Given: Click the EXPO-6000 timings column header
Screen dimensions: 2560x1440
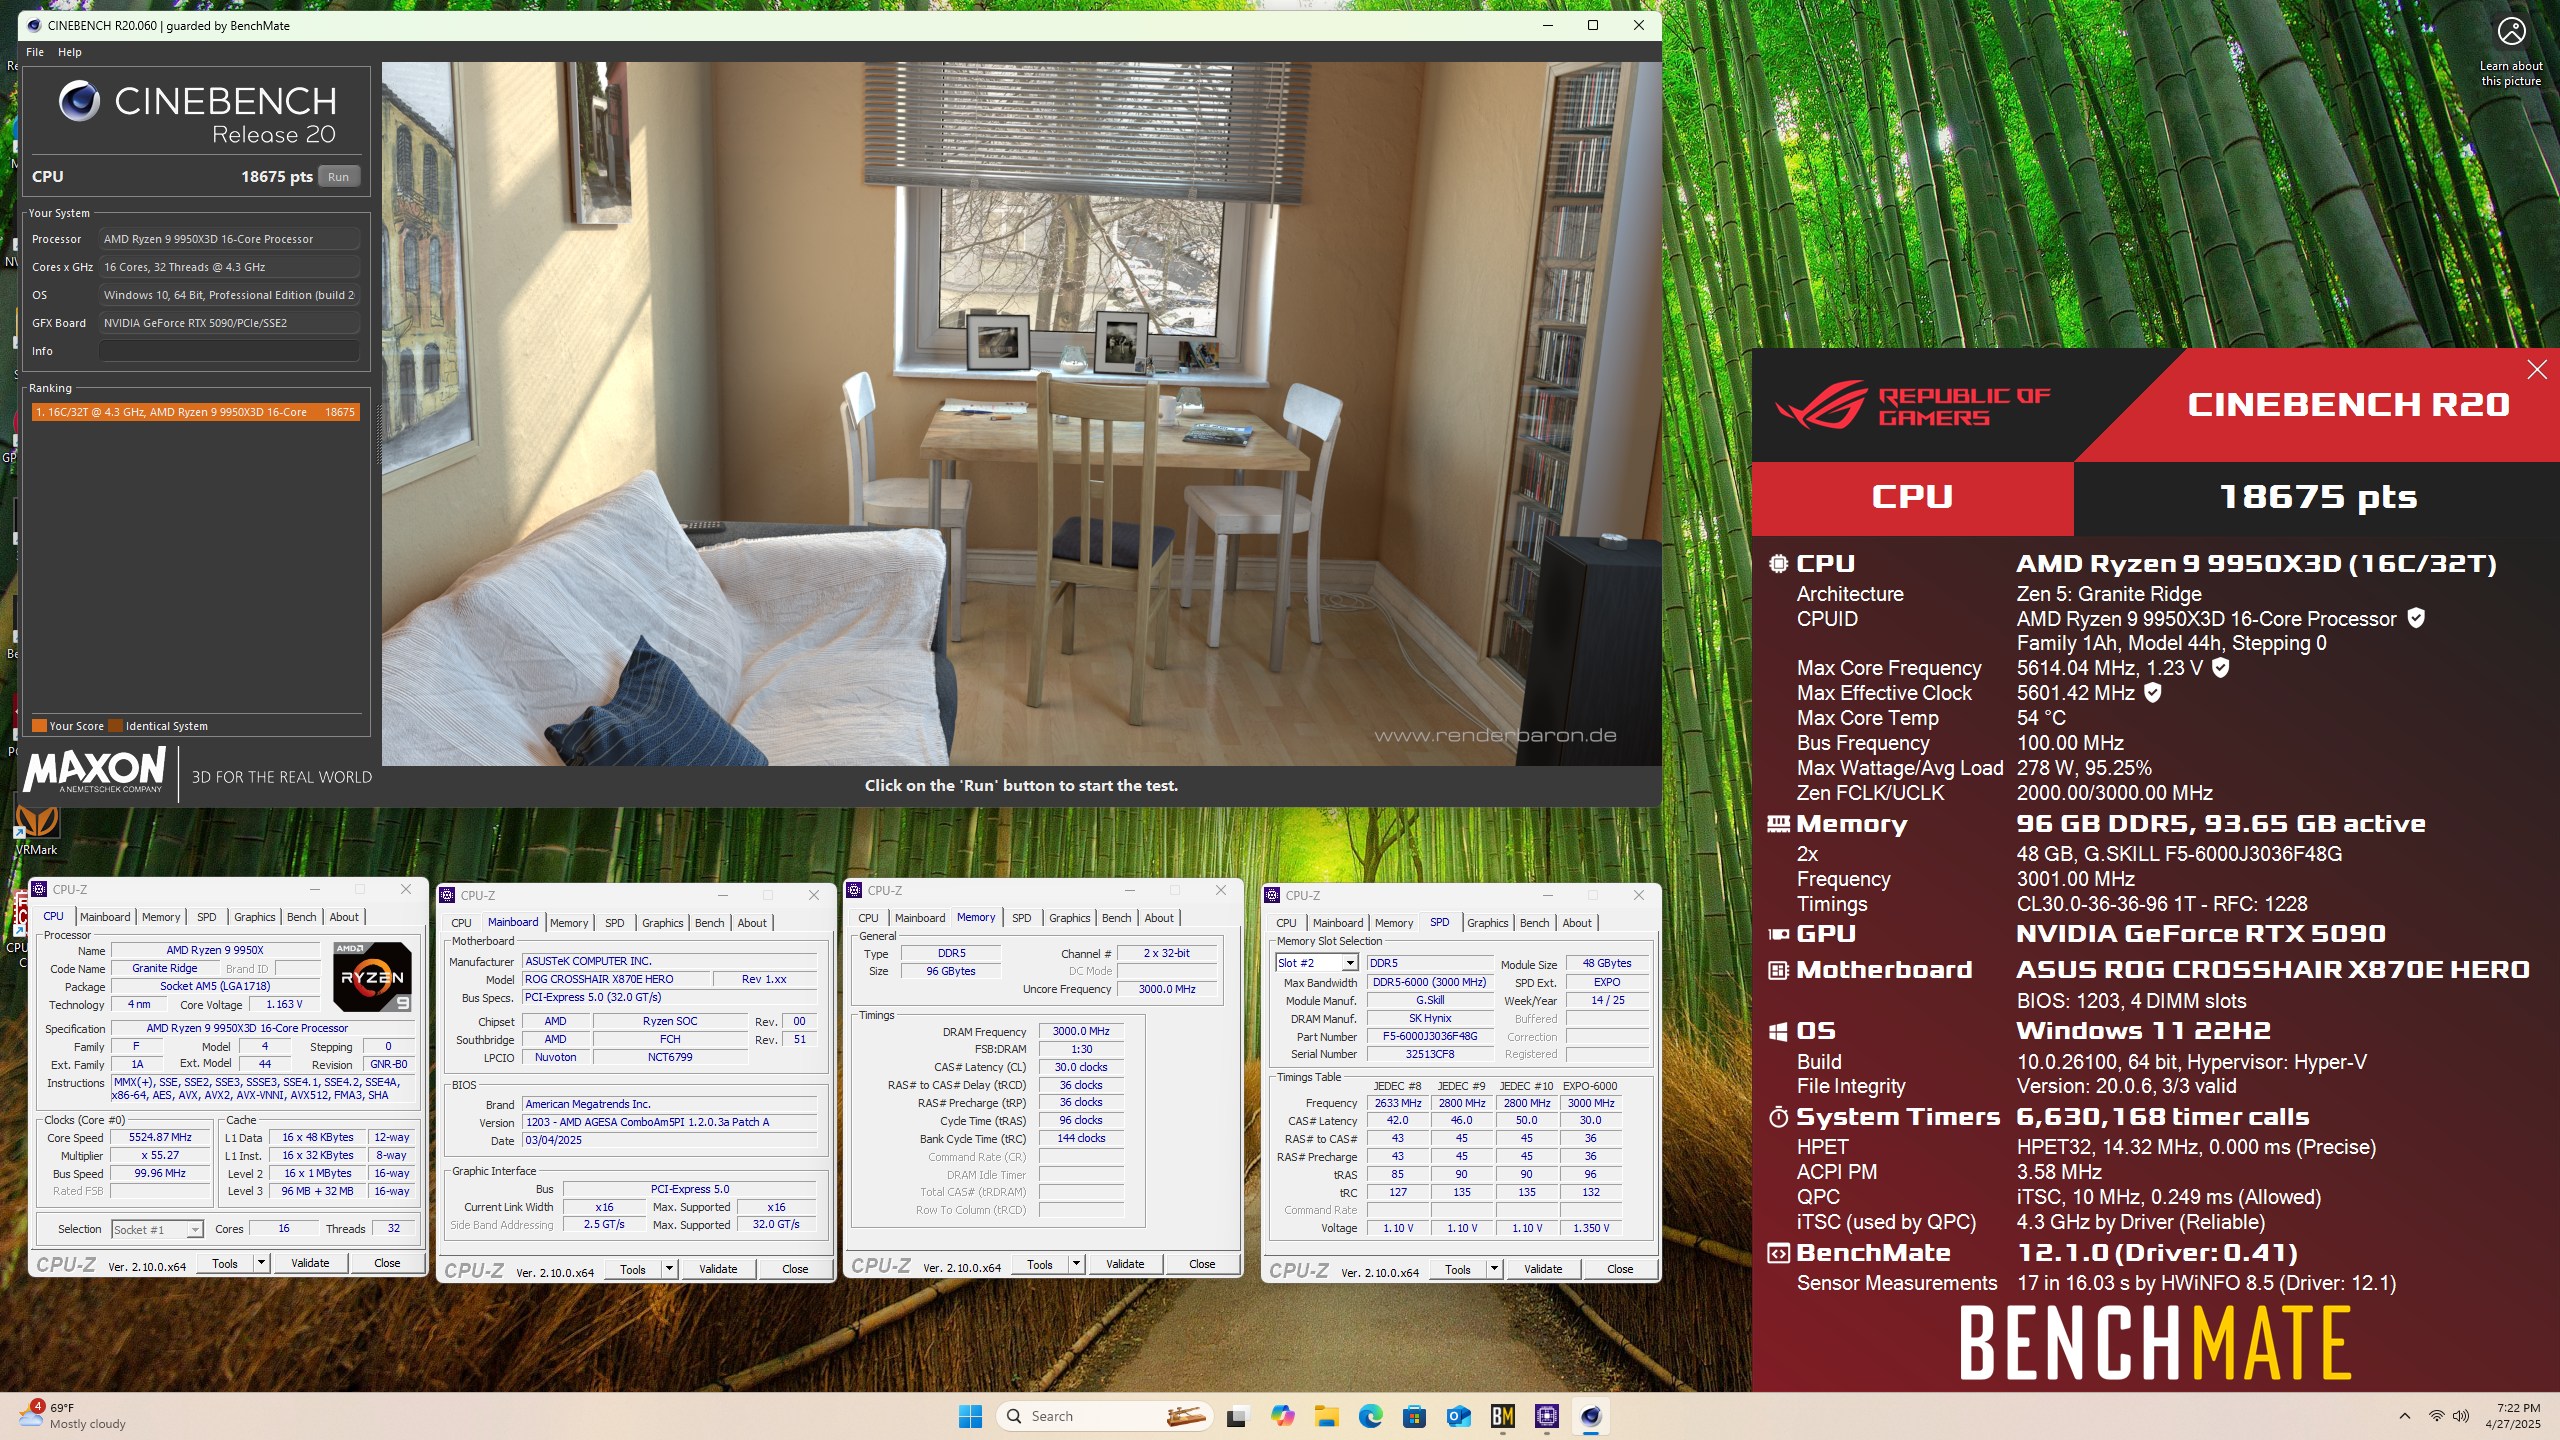Looking at the screenshot, I should click(1590, 1086).
